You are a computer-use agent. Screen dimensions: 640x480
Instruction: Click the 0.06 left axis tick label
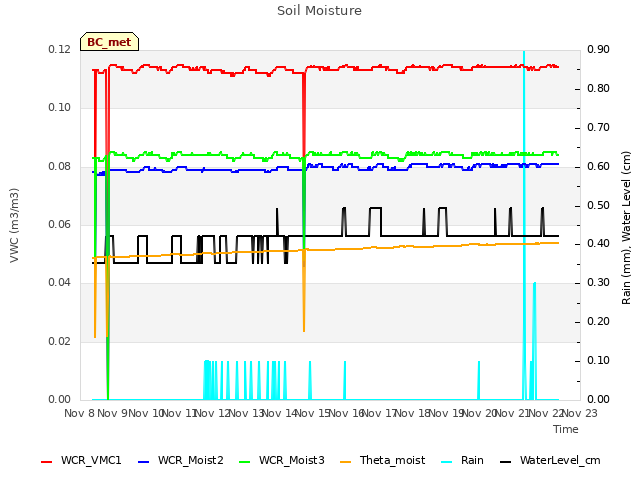60,224
